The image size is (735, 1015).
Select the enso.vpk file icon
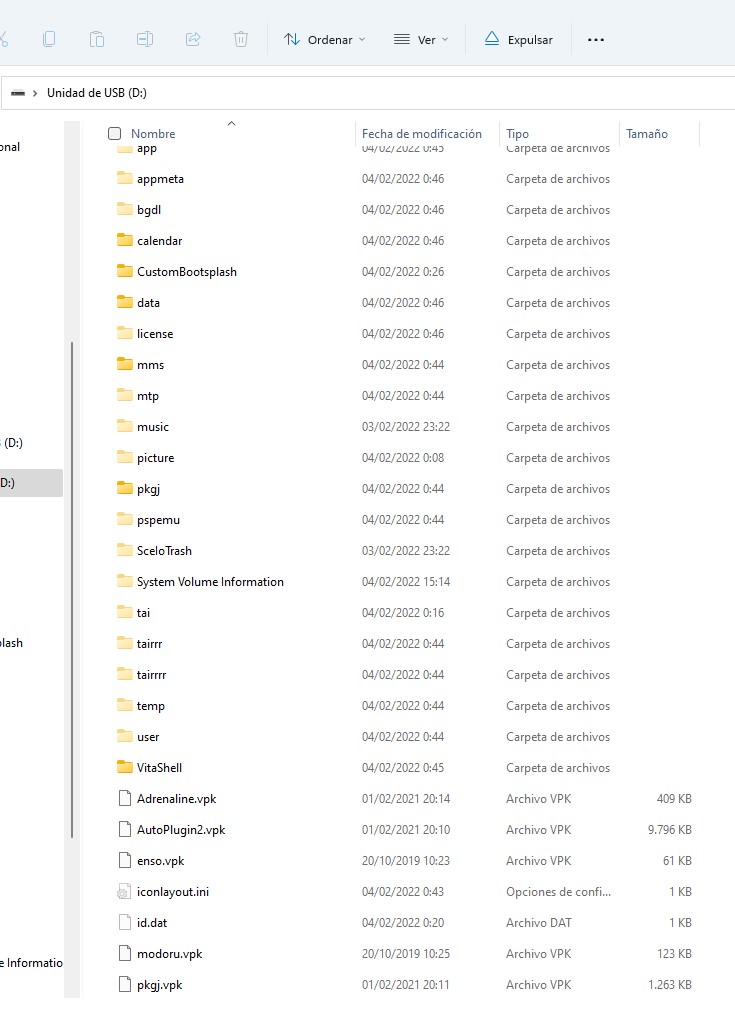click(124, 860)
